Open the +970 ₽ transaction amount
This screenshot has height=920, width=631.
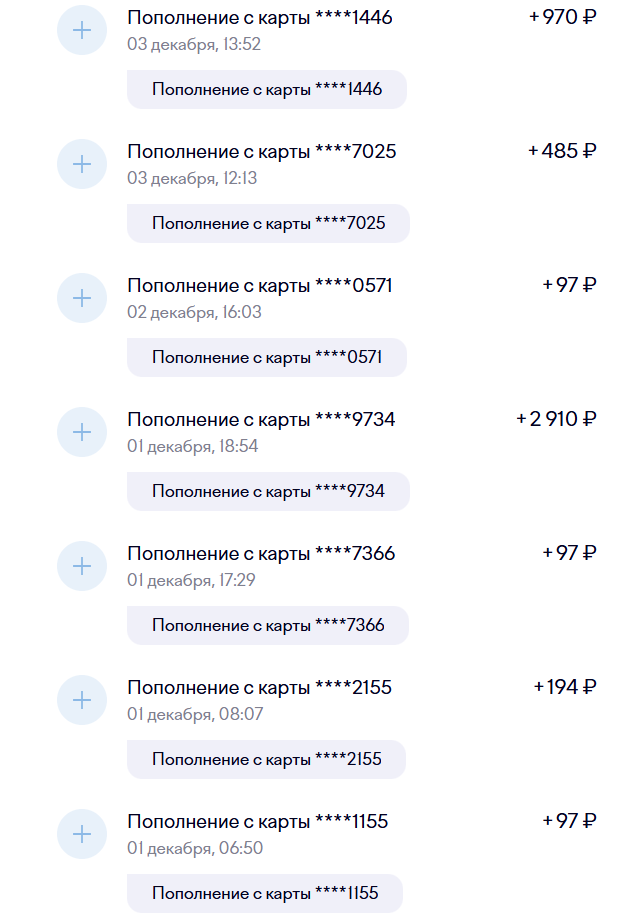click(x=562, y=17)
